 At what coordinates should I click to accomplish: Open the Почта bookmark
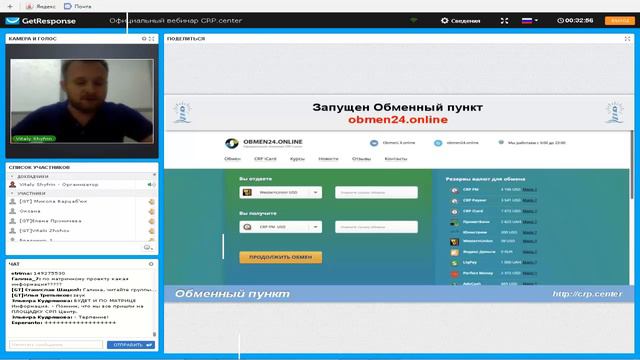click(78, 6)
